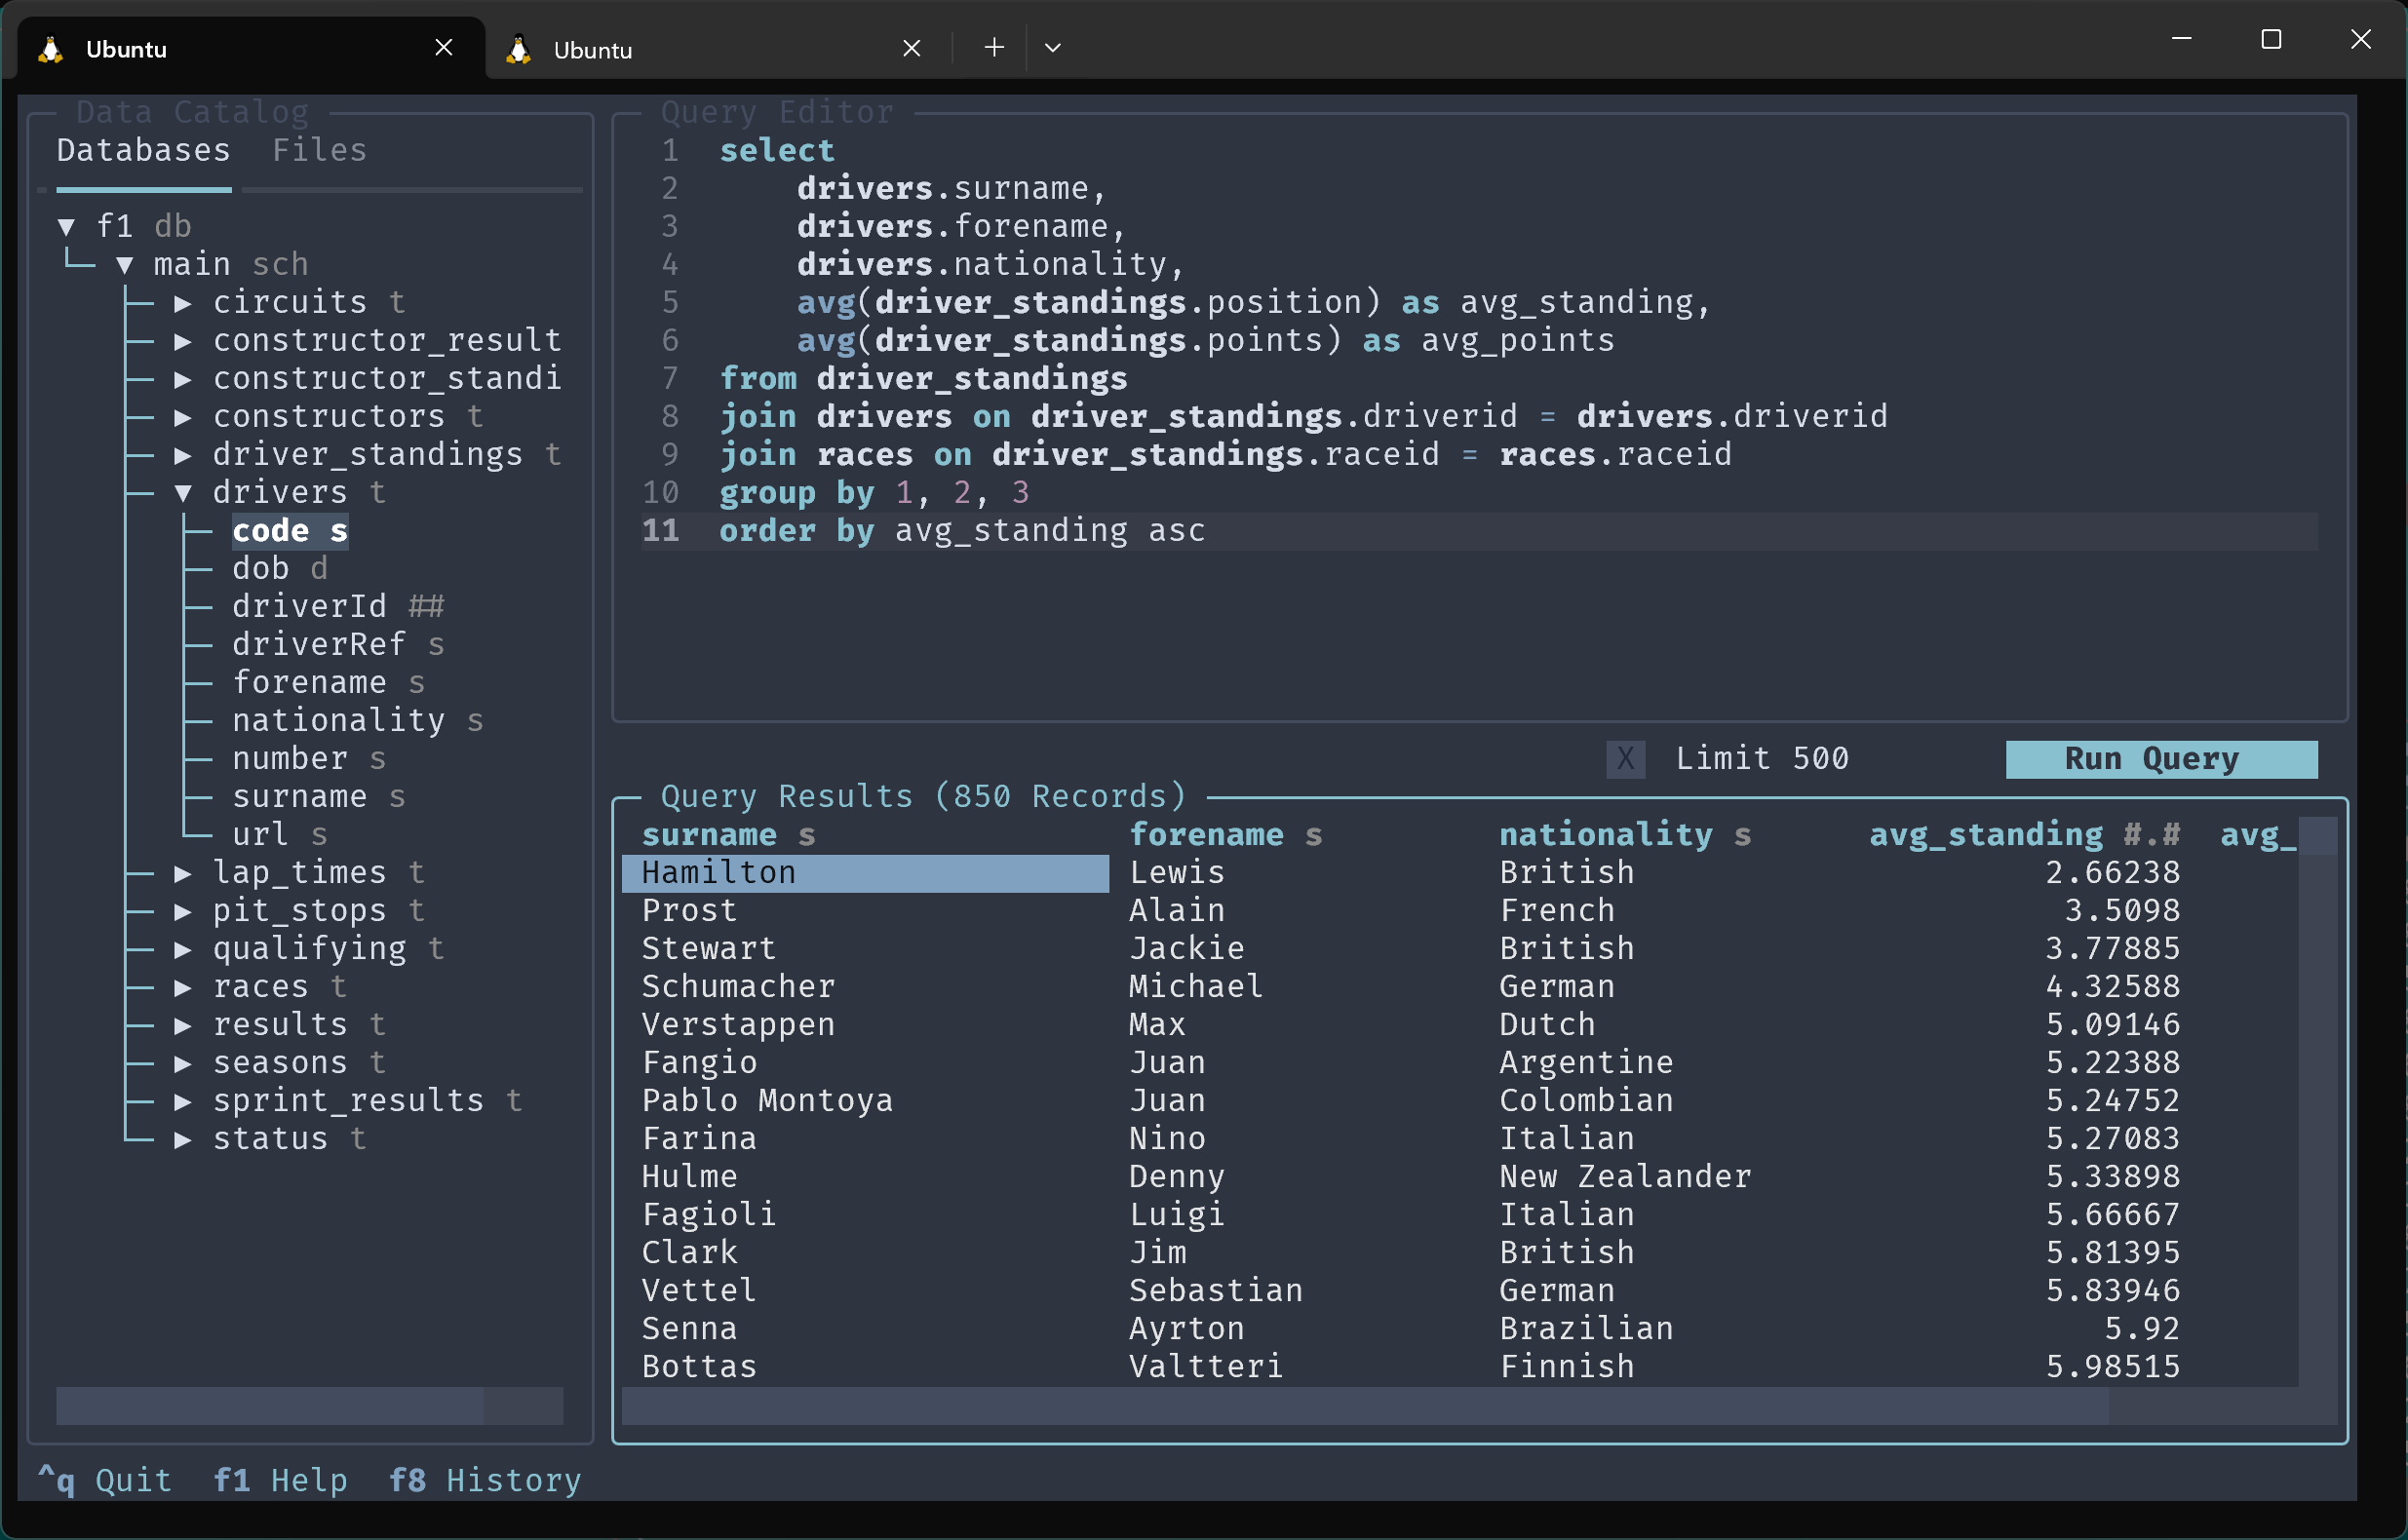Click the add new terminal tab icon
This screenshot has height=1540, width=2408.
tap(991, 48)
